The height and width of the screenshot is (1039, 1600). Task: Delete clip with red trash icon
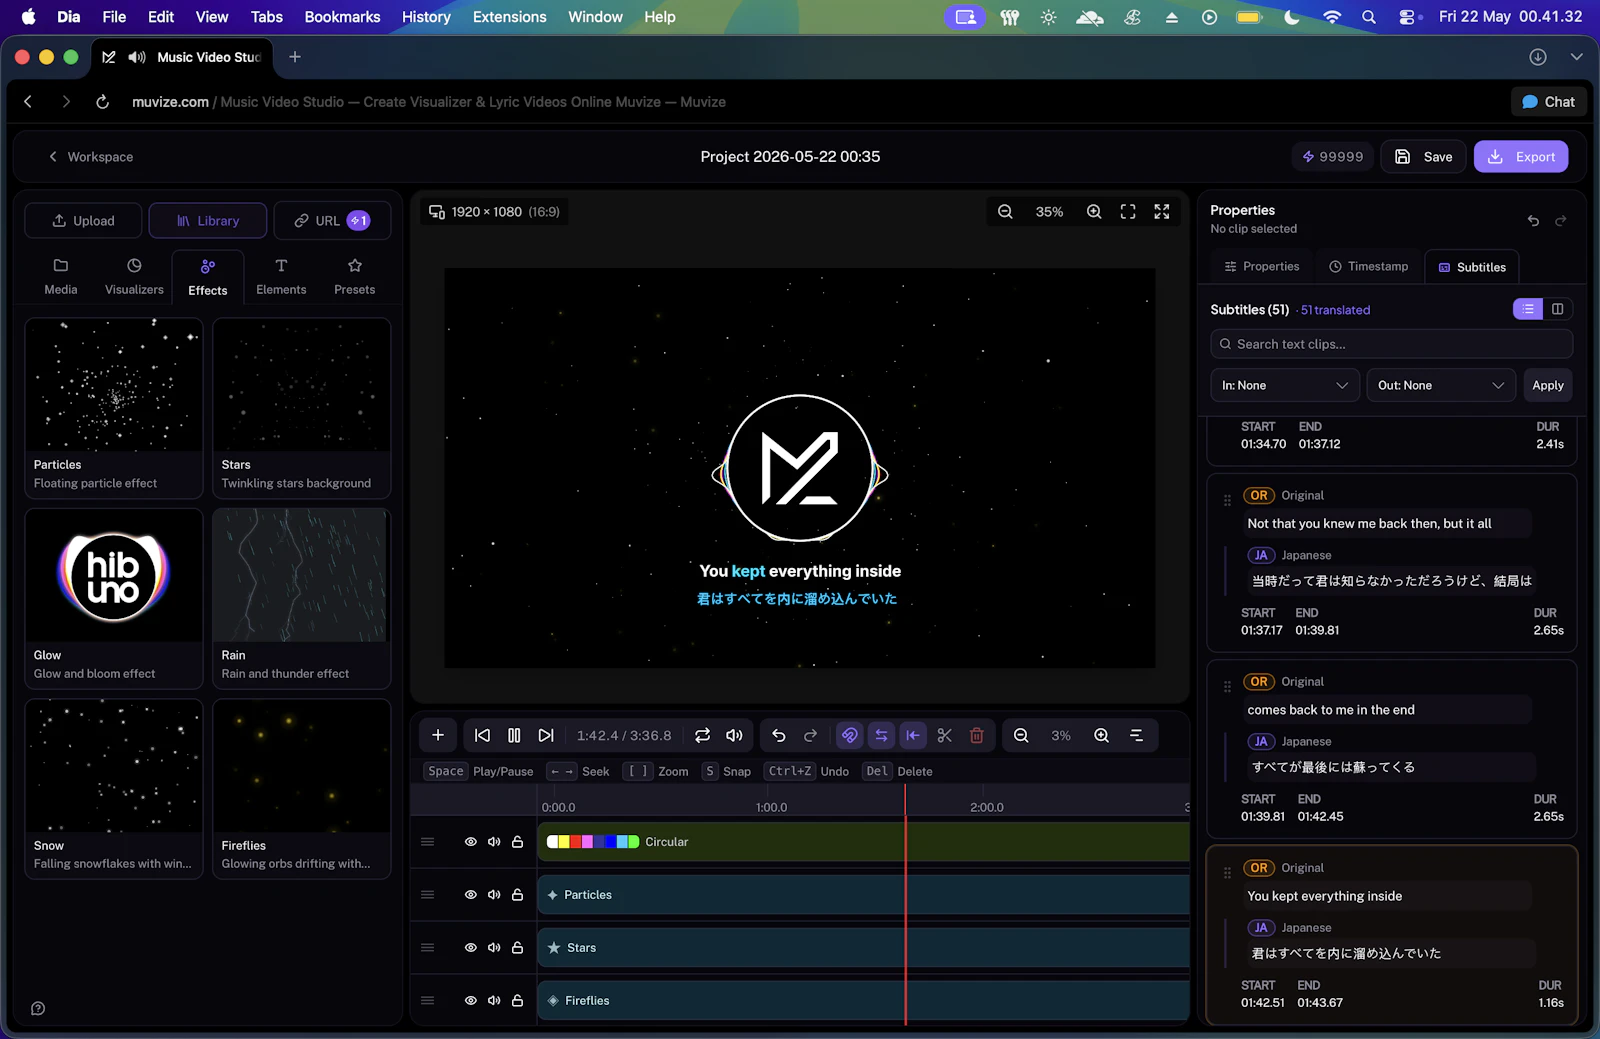pos(977,735)
